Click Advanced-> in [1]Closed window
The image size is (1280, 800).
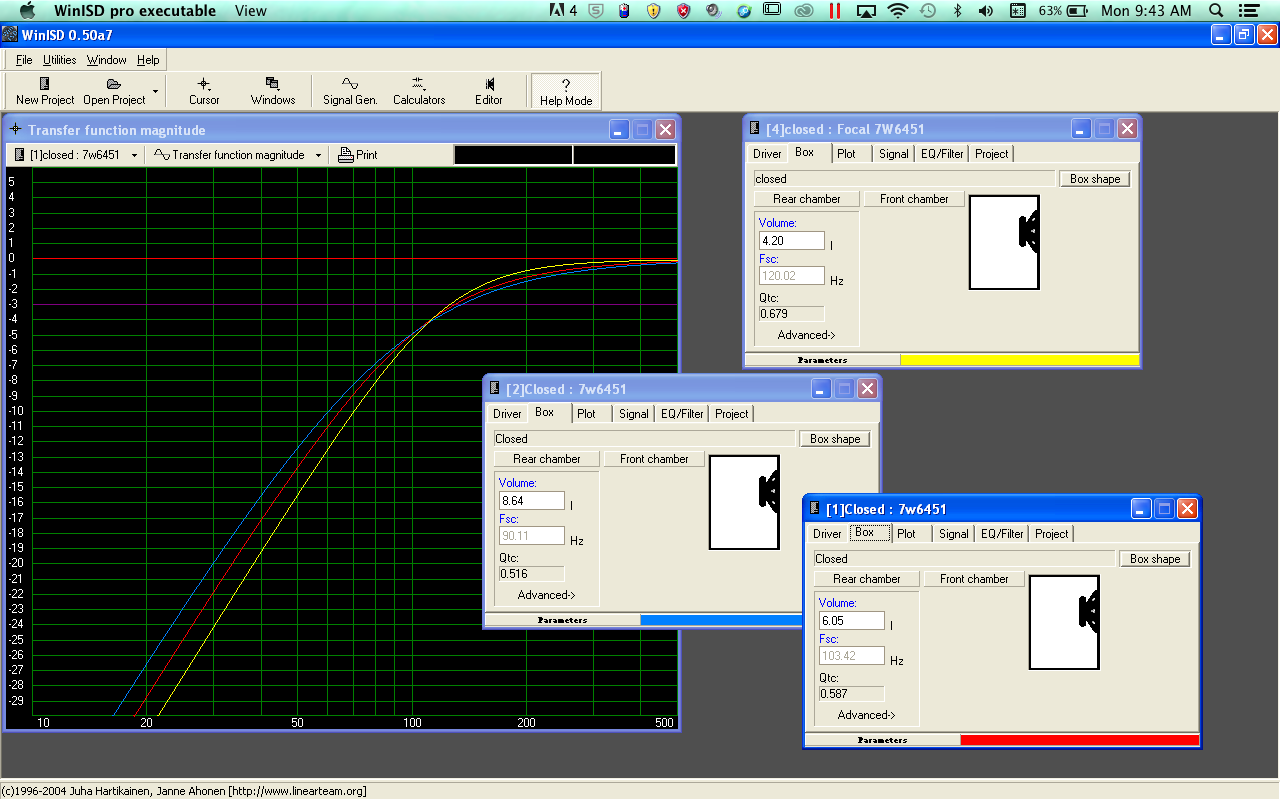867,715
